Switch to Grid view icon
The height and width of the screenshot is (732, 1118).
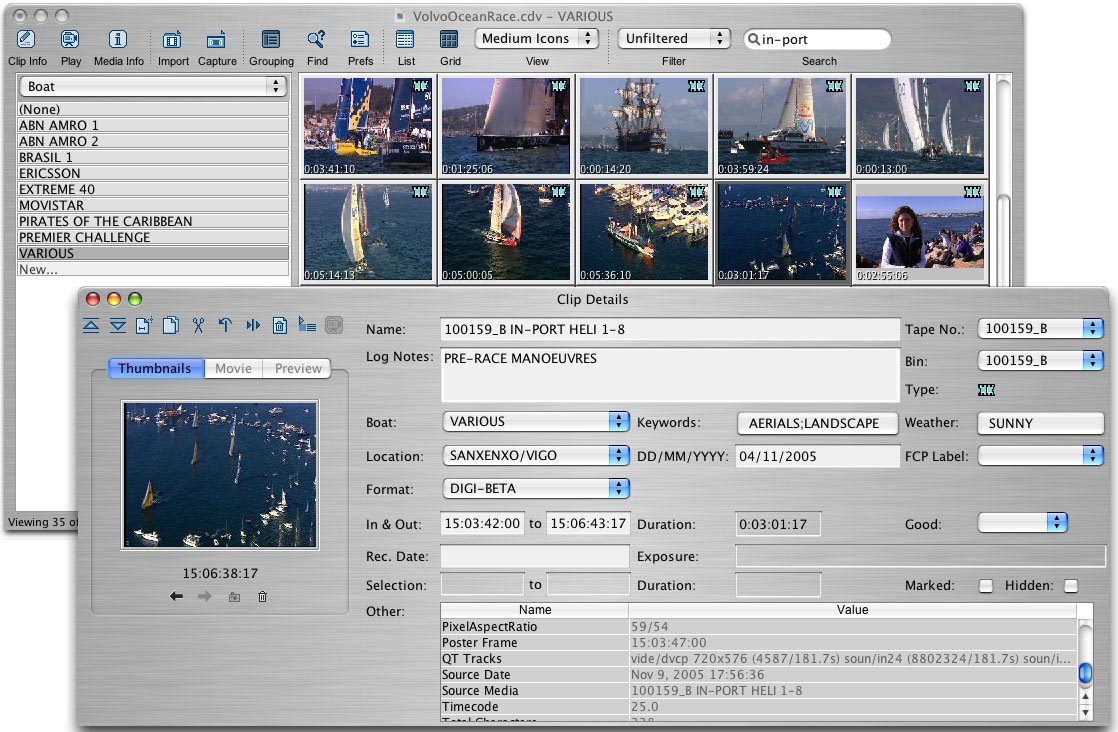pyautogui.click(x=450, y=40)
